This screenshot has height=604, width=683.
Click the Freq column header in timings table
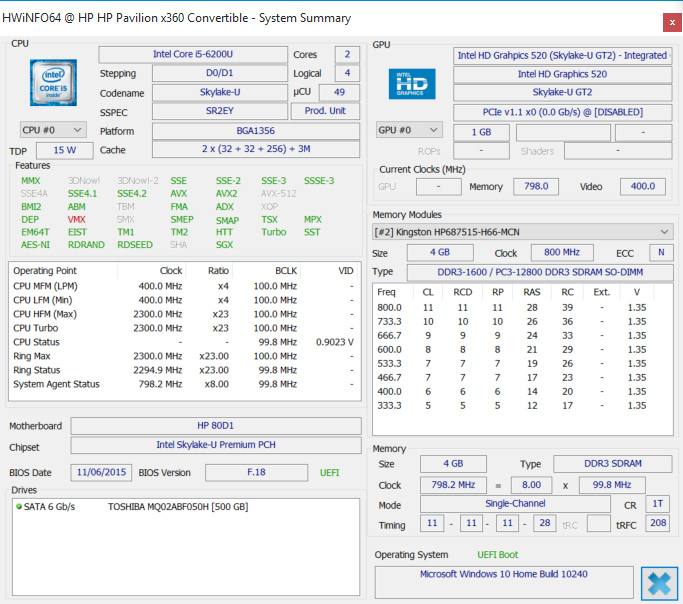[x=386, y=292]
